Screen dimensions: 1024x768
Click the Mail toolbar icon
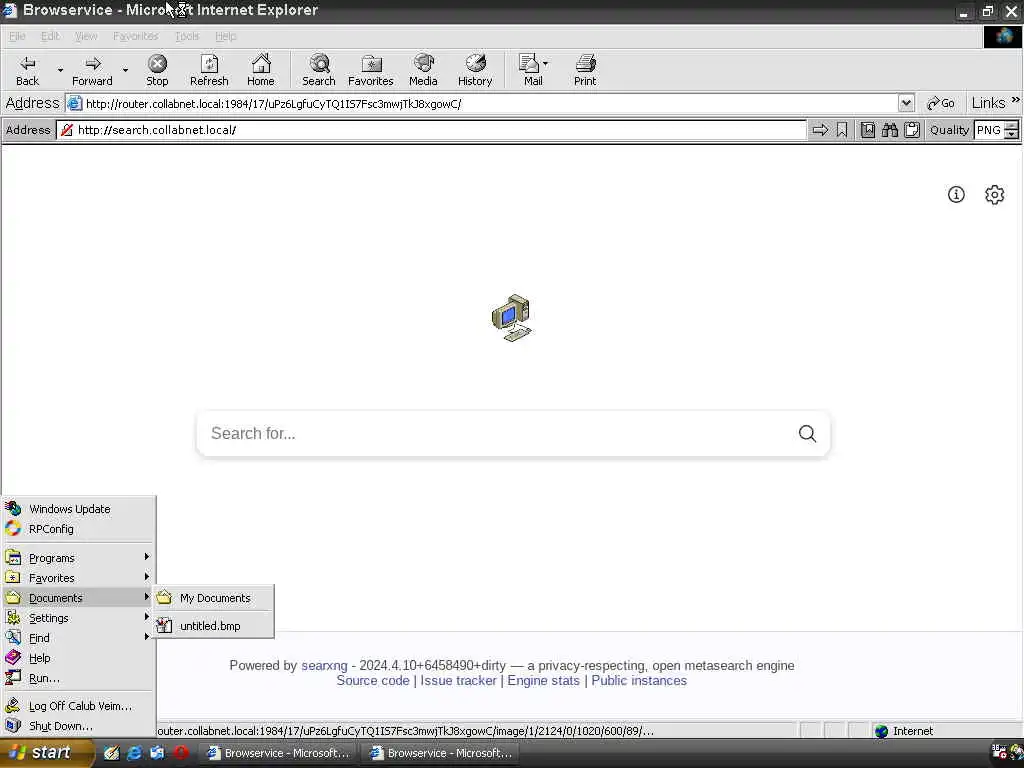[530, 71]
